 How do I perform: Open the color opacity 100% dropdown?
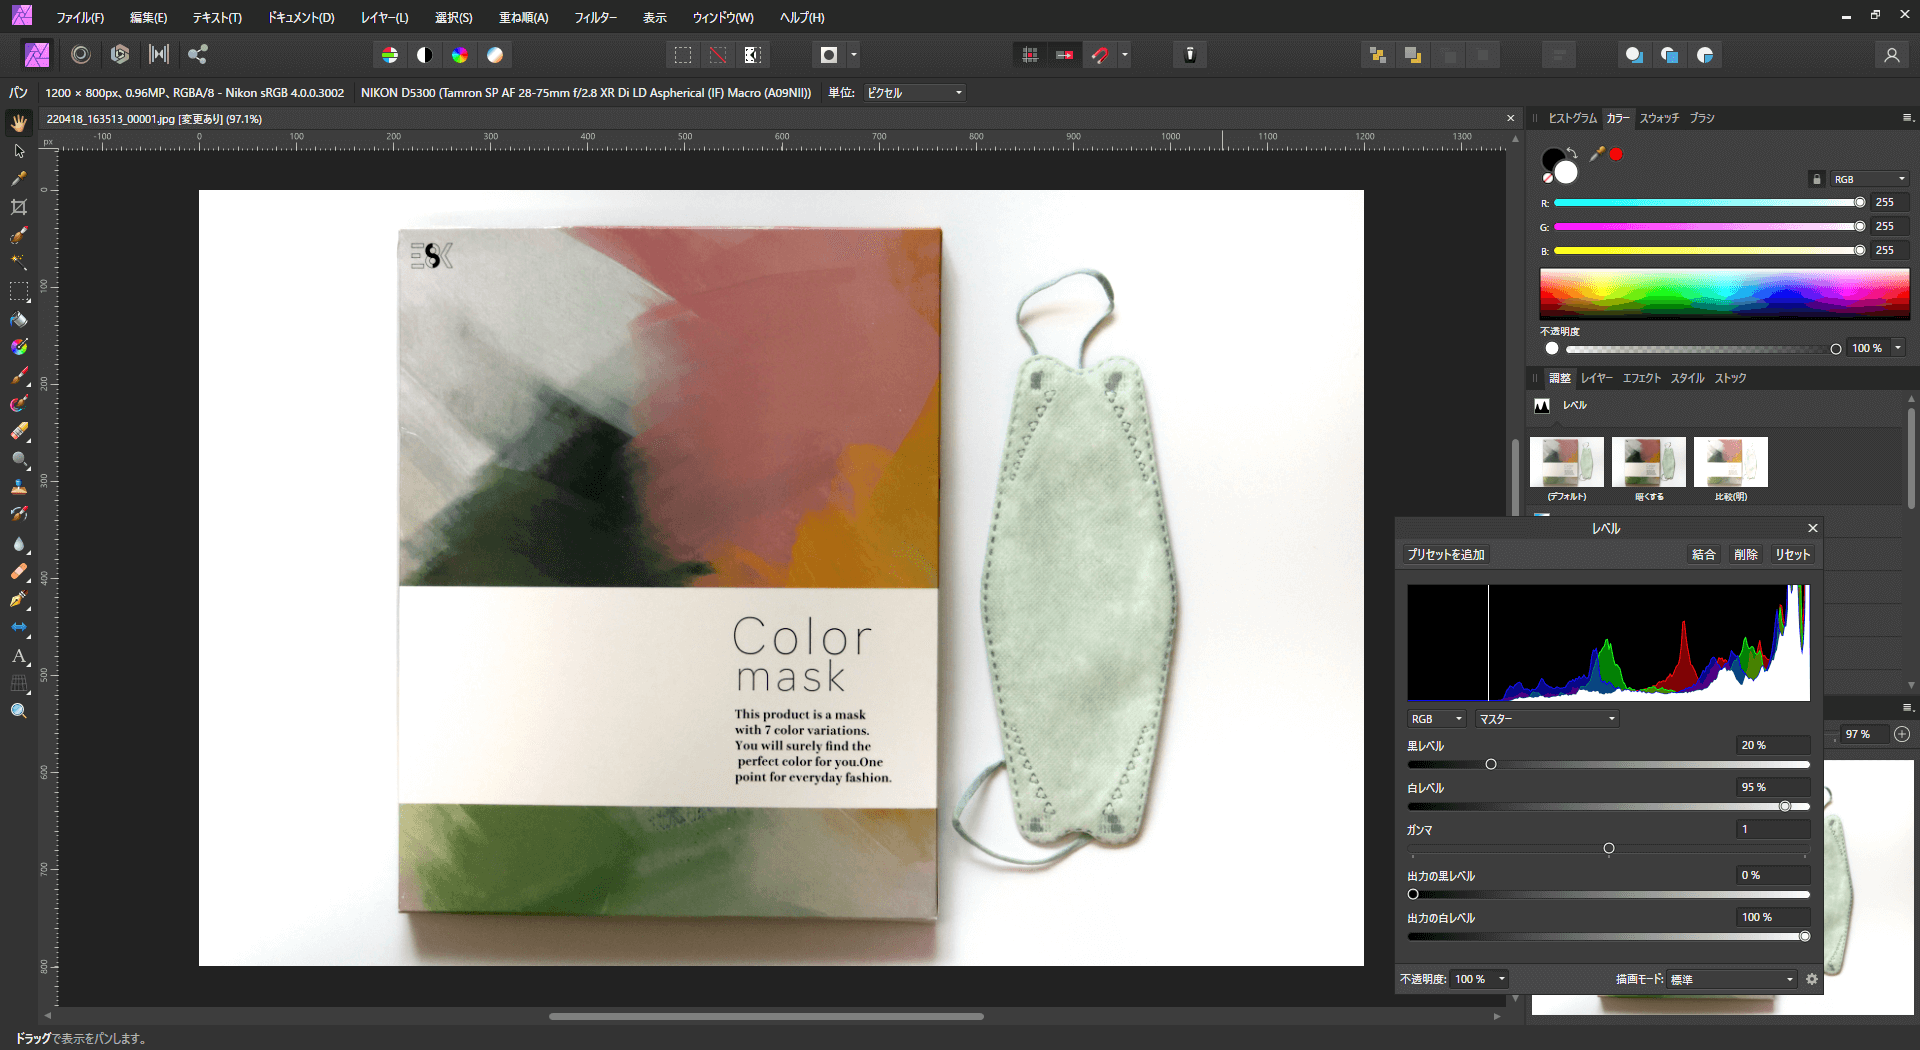pos(1898,348)
